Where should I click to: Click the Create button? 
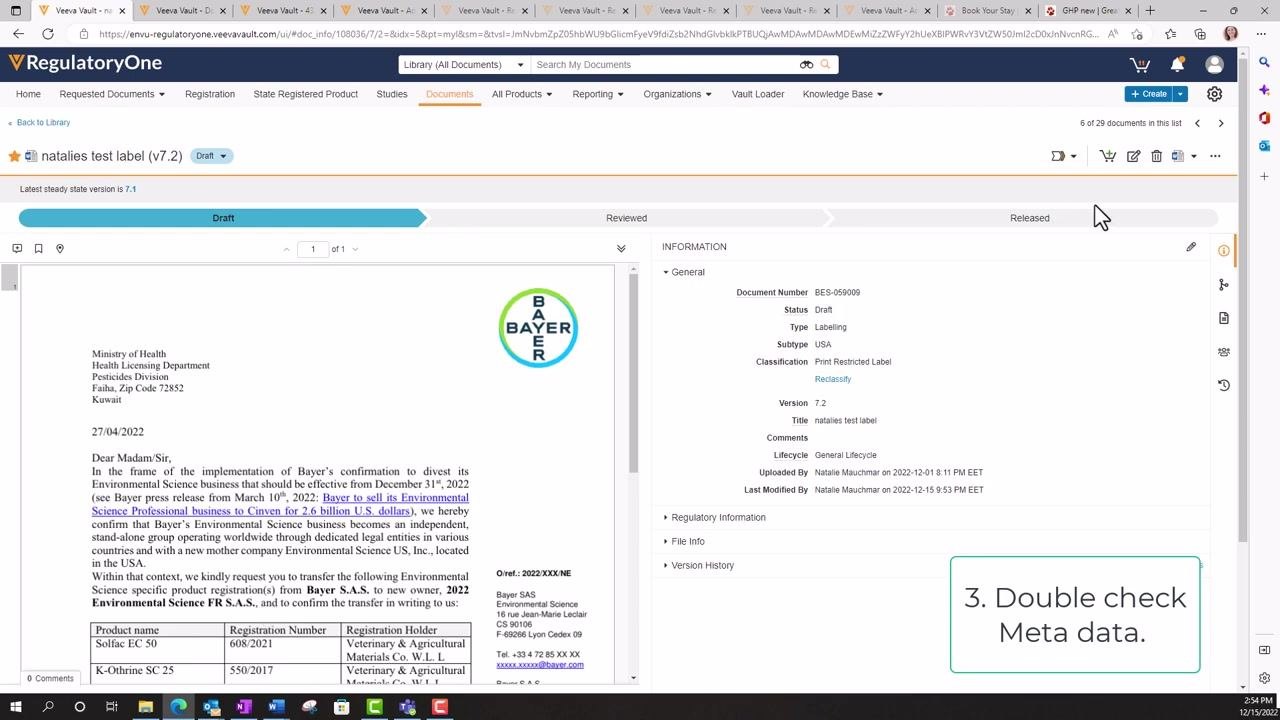point(1149,94)
